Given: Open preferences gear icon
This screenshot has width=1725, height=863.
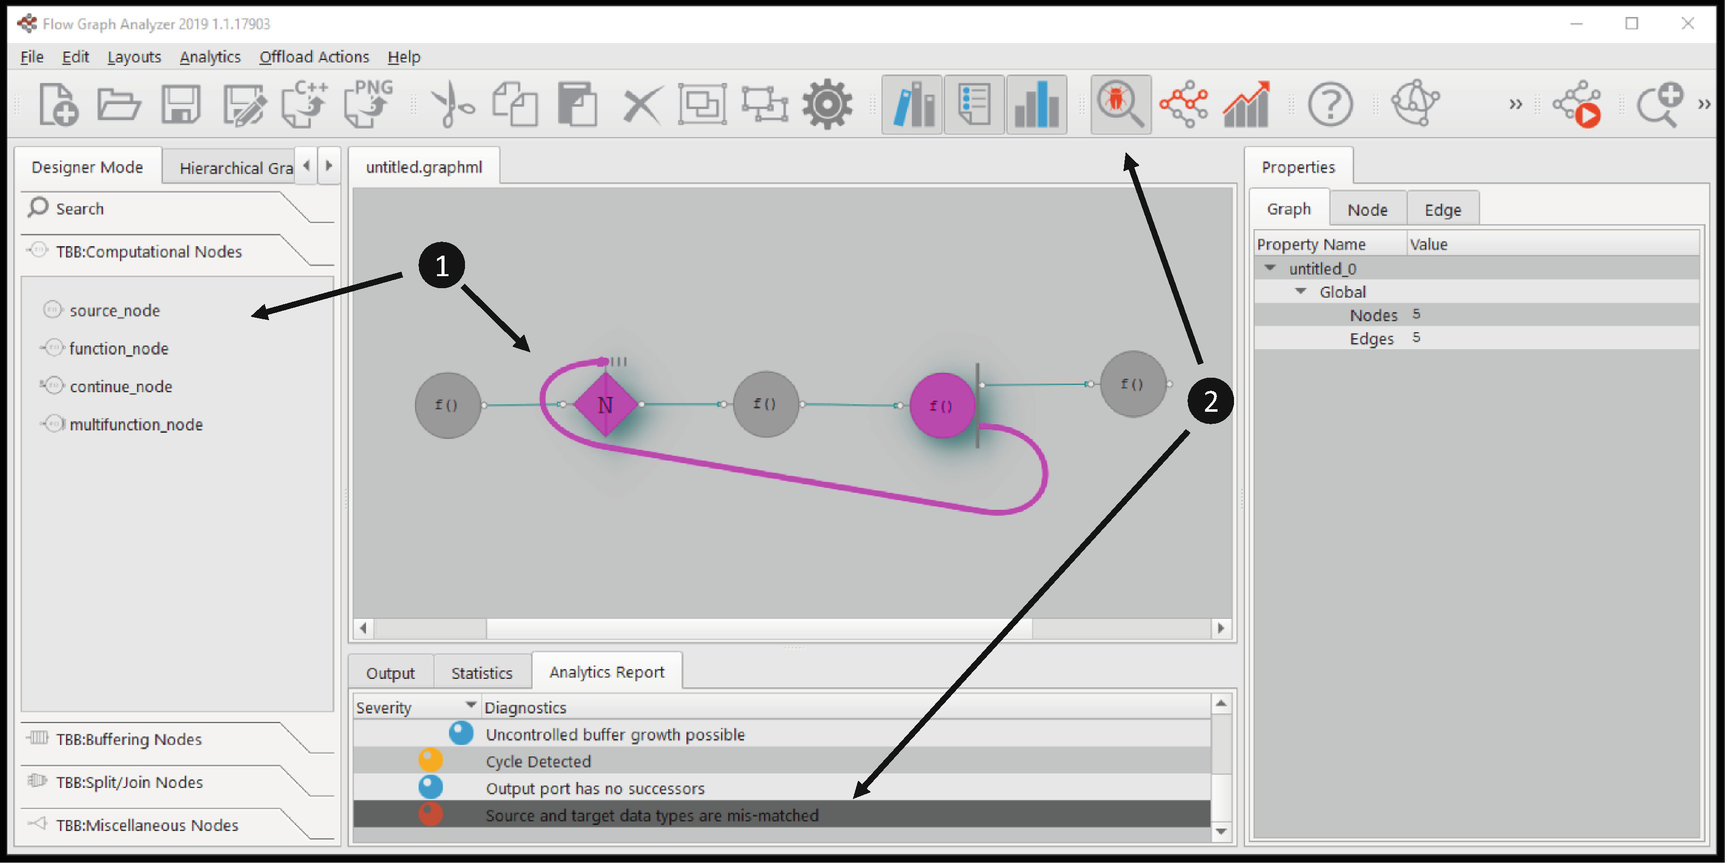Looking at the screenshot, I should (x=828, y=104).
